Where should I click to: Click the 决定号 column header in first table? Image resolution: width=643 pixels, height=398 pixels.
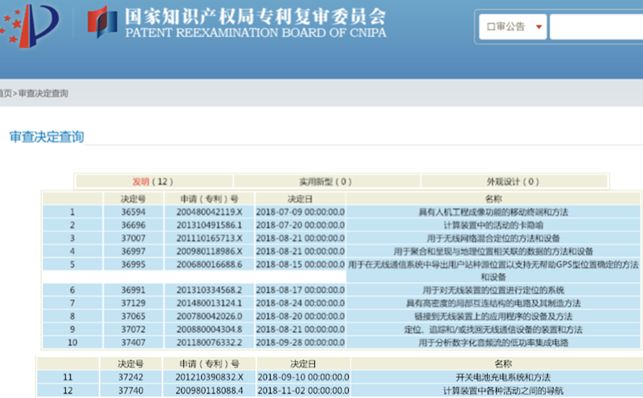click(x=133, y=199)
